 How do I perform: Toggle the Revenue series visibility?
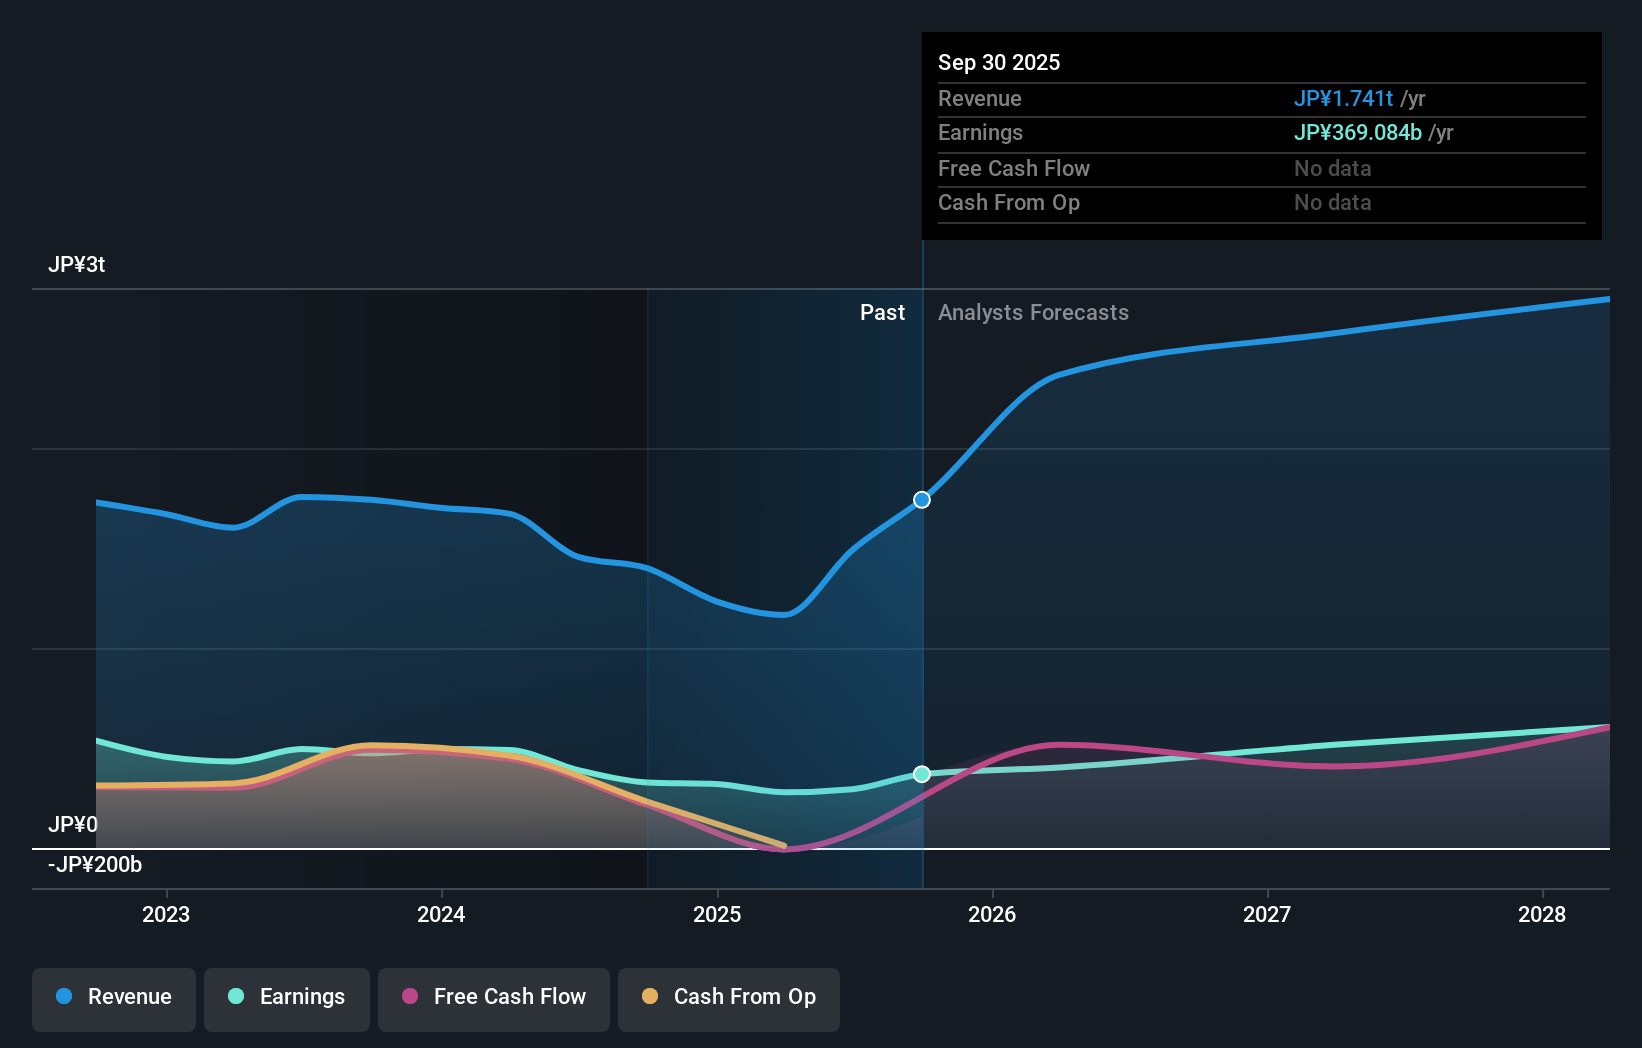[x=113, y=997]
